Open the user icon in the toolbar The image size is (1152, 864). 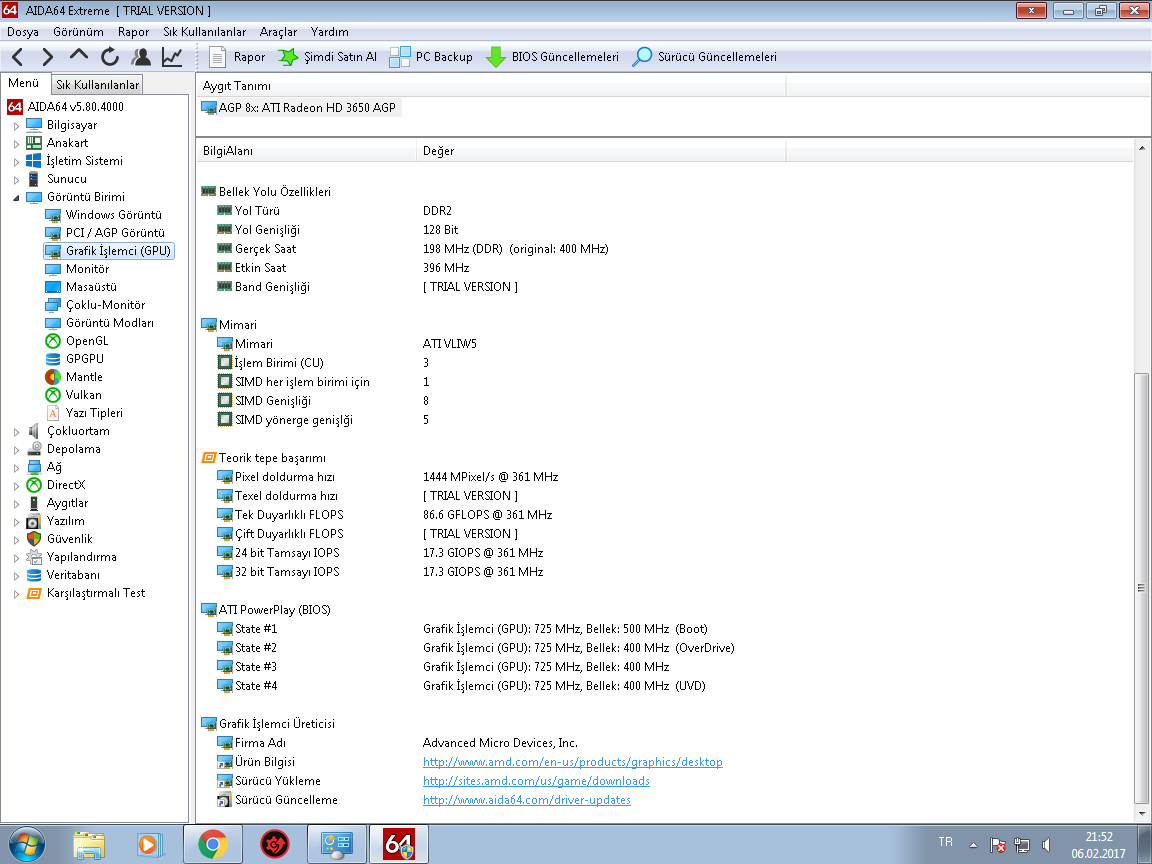(141, 57)
